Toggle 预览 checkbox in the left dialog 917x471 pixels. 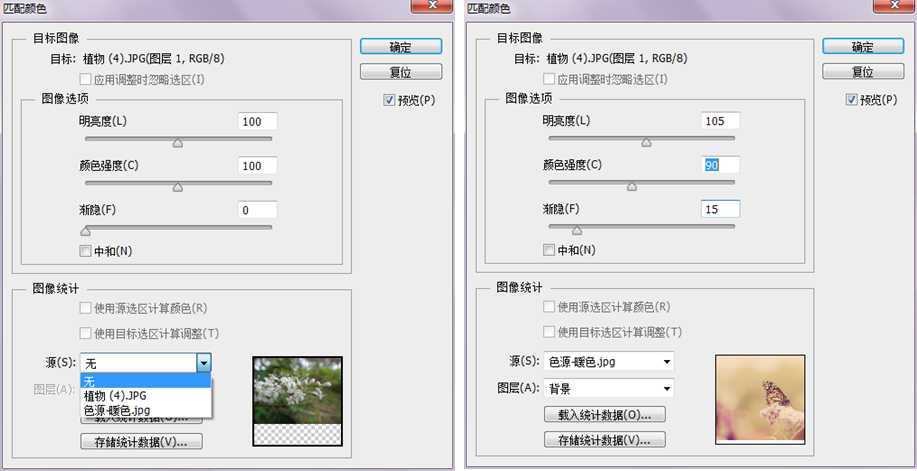tap(390, 100)
